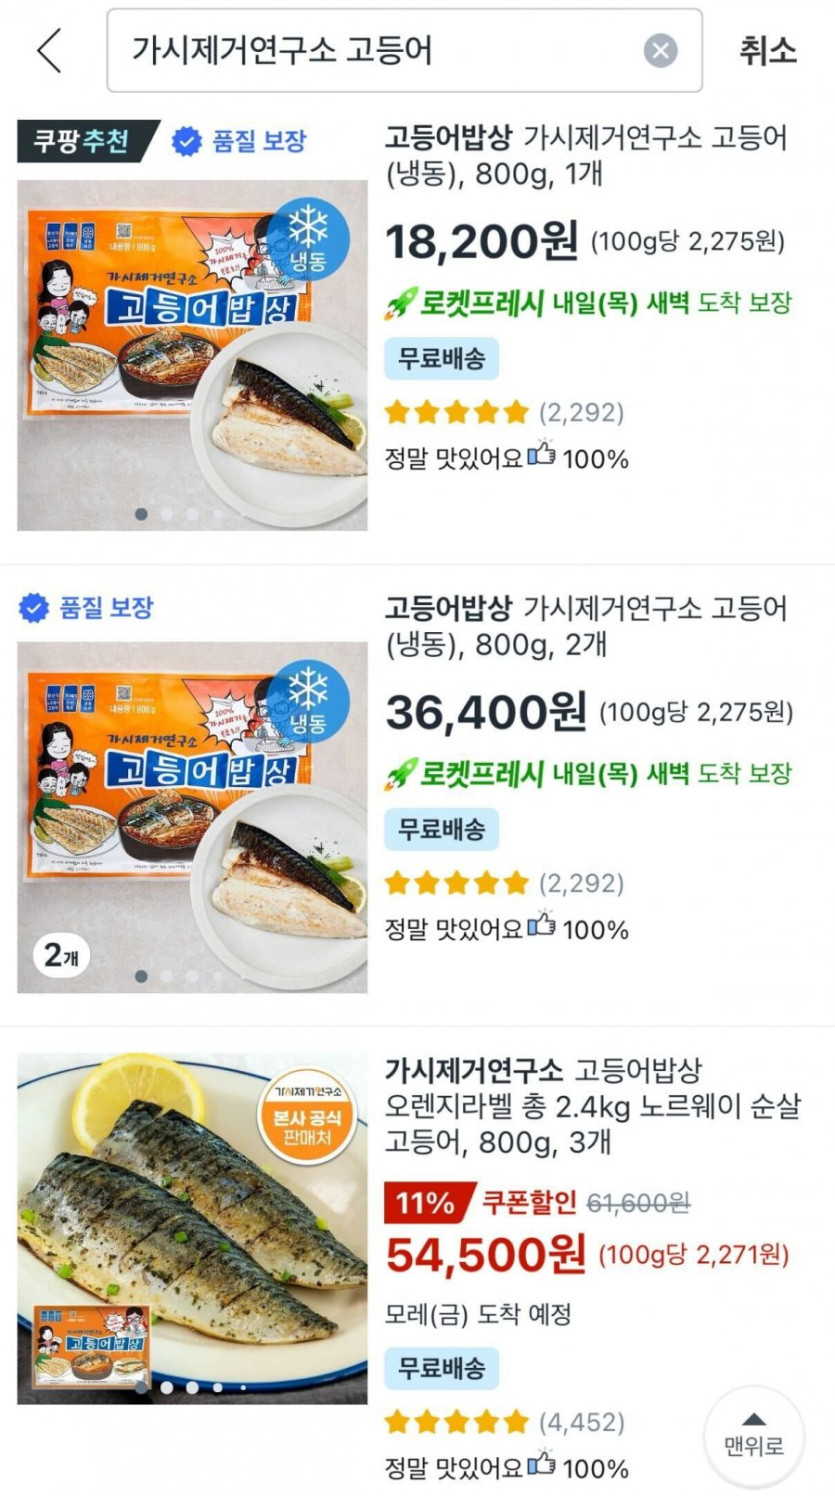The height and width of the screenshot is (1496, 835).
Task: Tap the back arrow icon
Action: coord(50,51)
